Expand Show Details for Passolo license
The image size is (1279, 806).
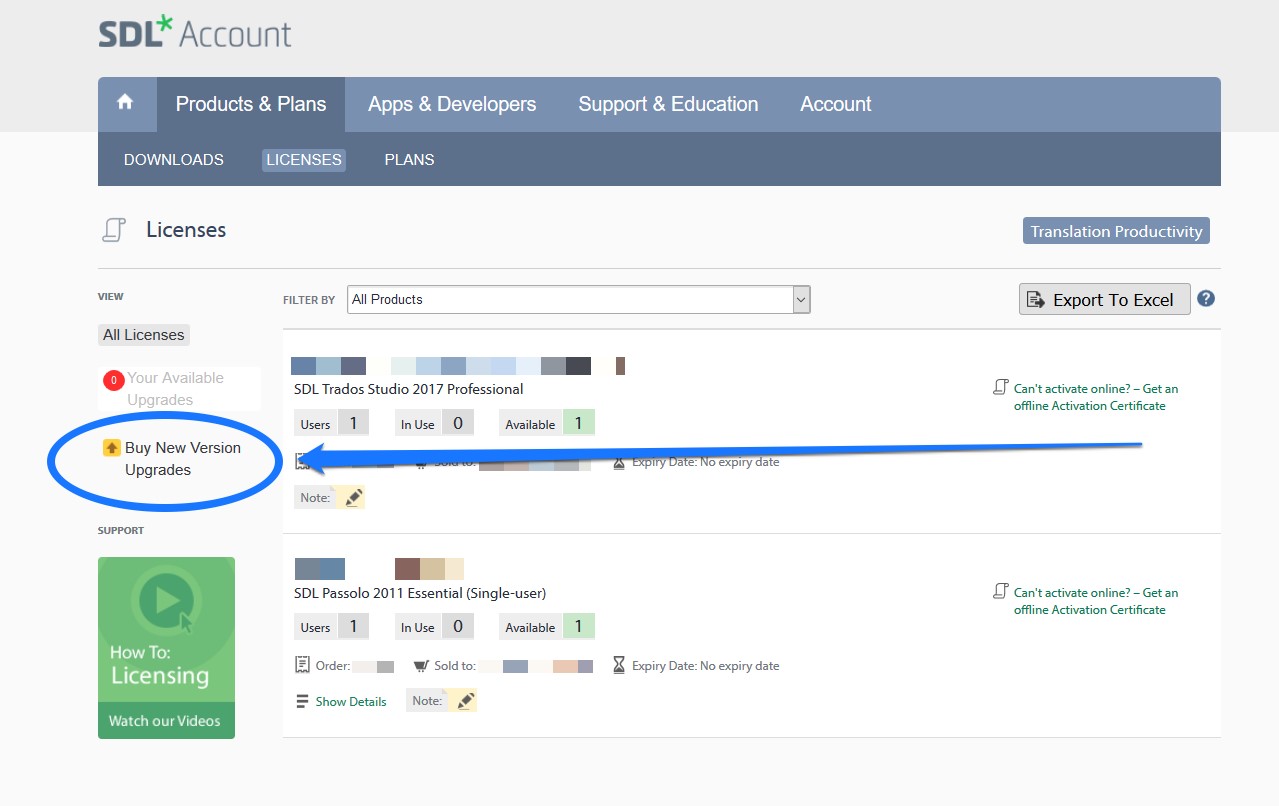[x=351, y=702]
